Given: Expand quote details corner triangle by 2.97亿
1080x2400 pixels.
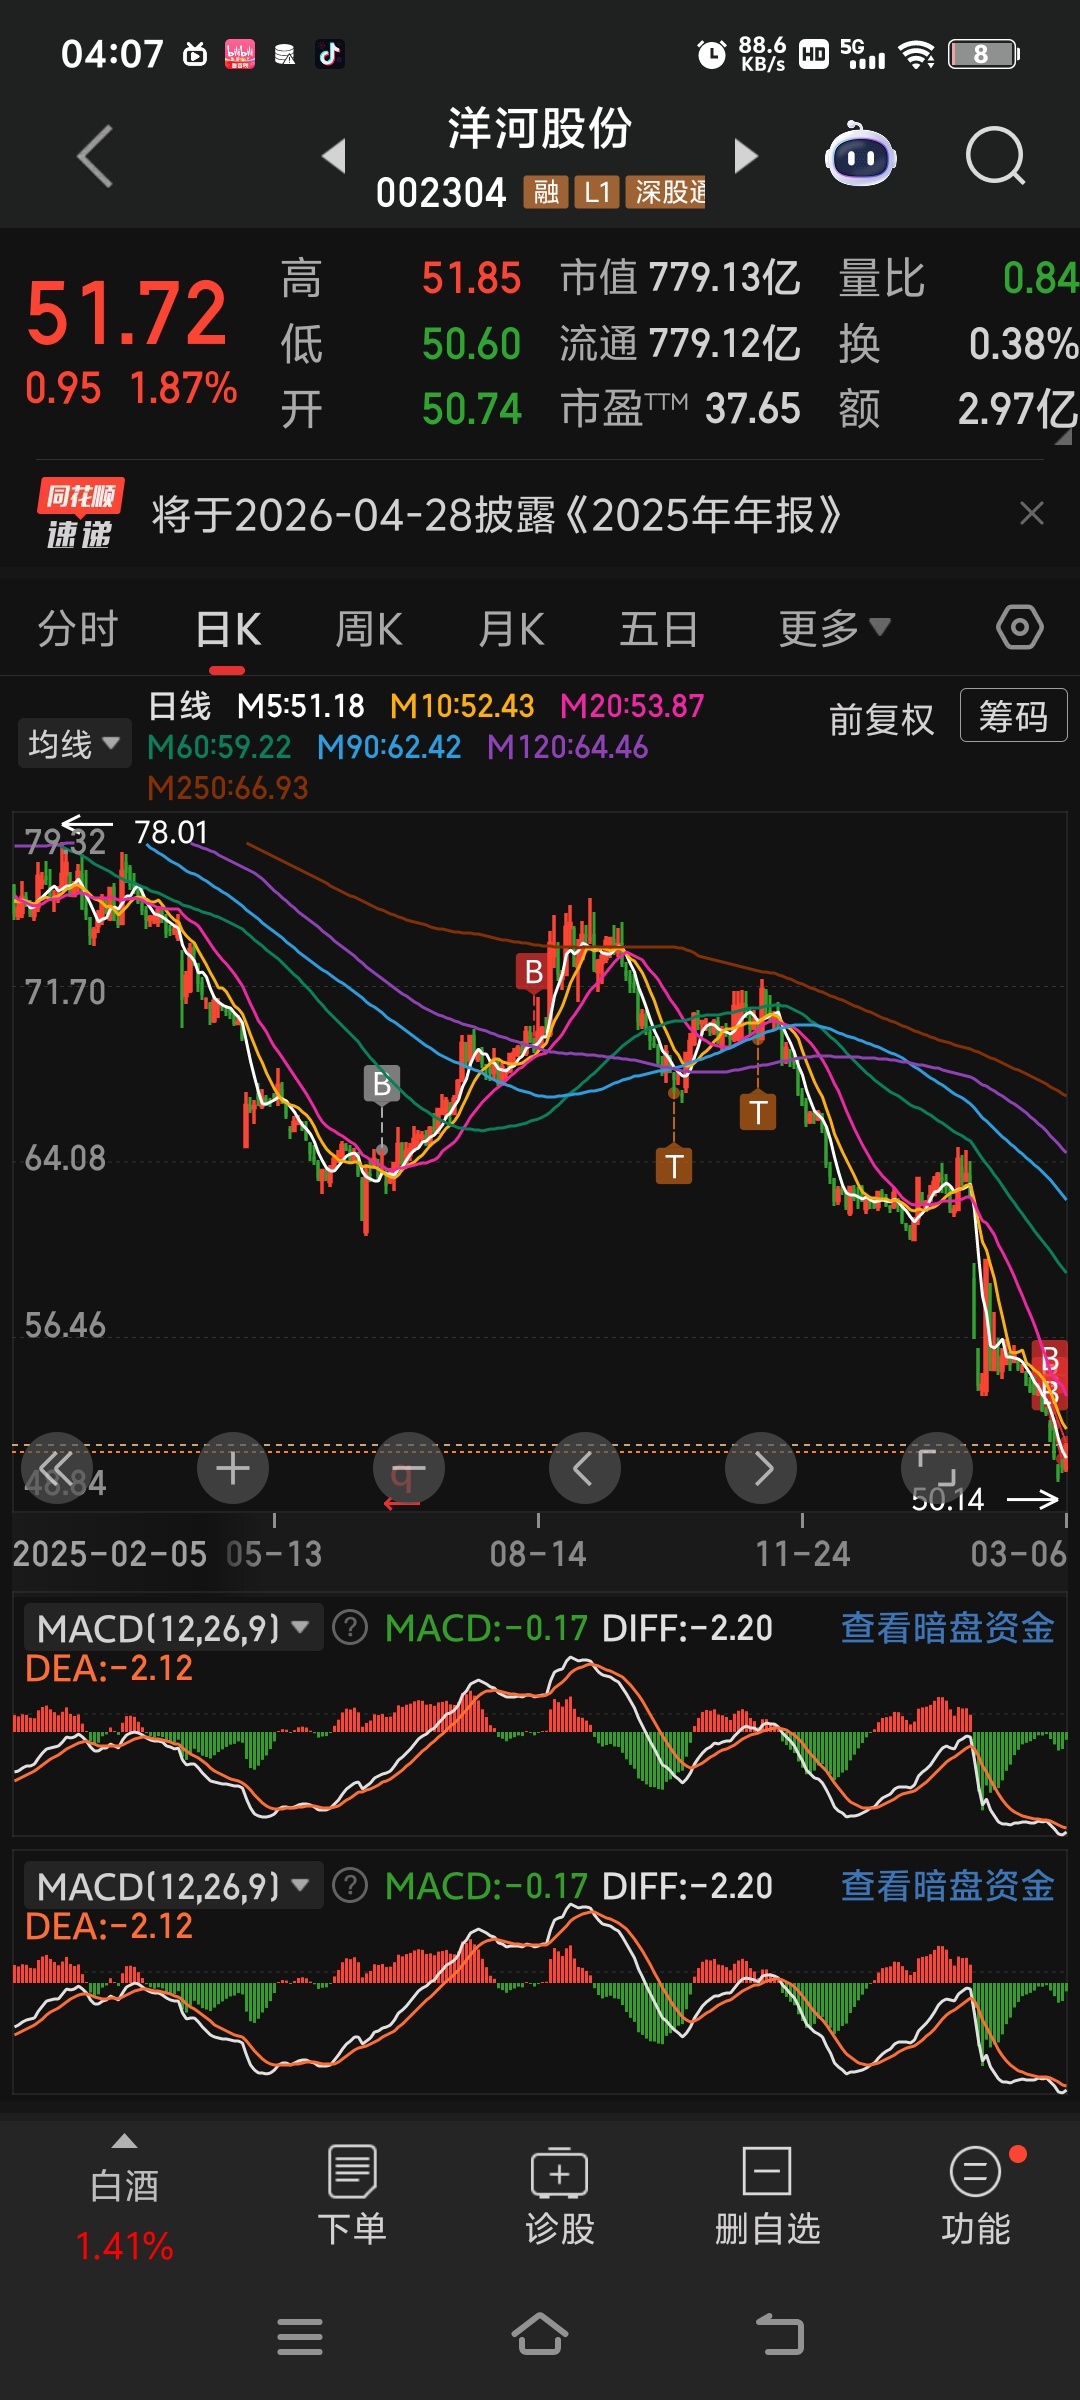Looking at the screenshot, I should click(1063, 437).
